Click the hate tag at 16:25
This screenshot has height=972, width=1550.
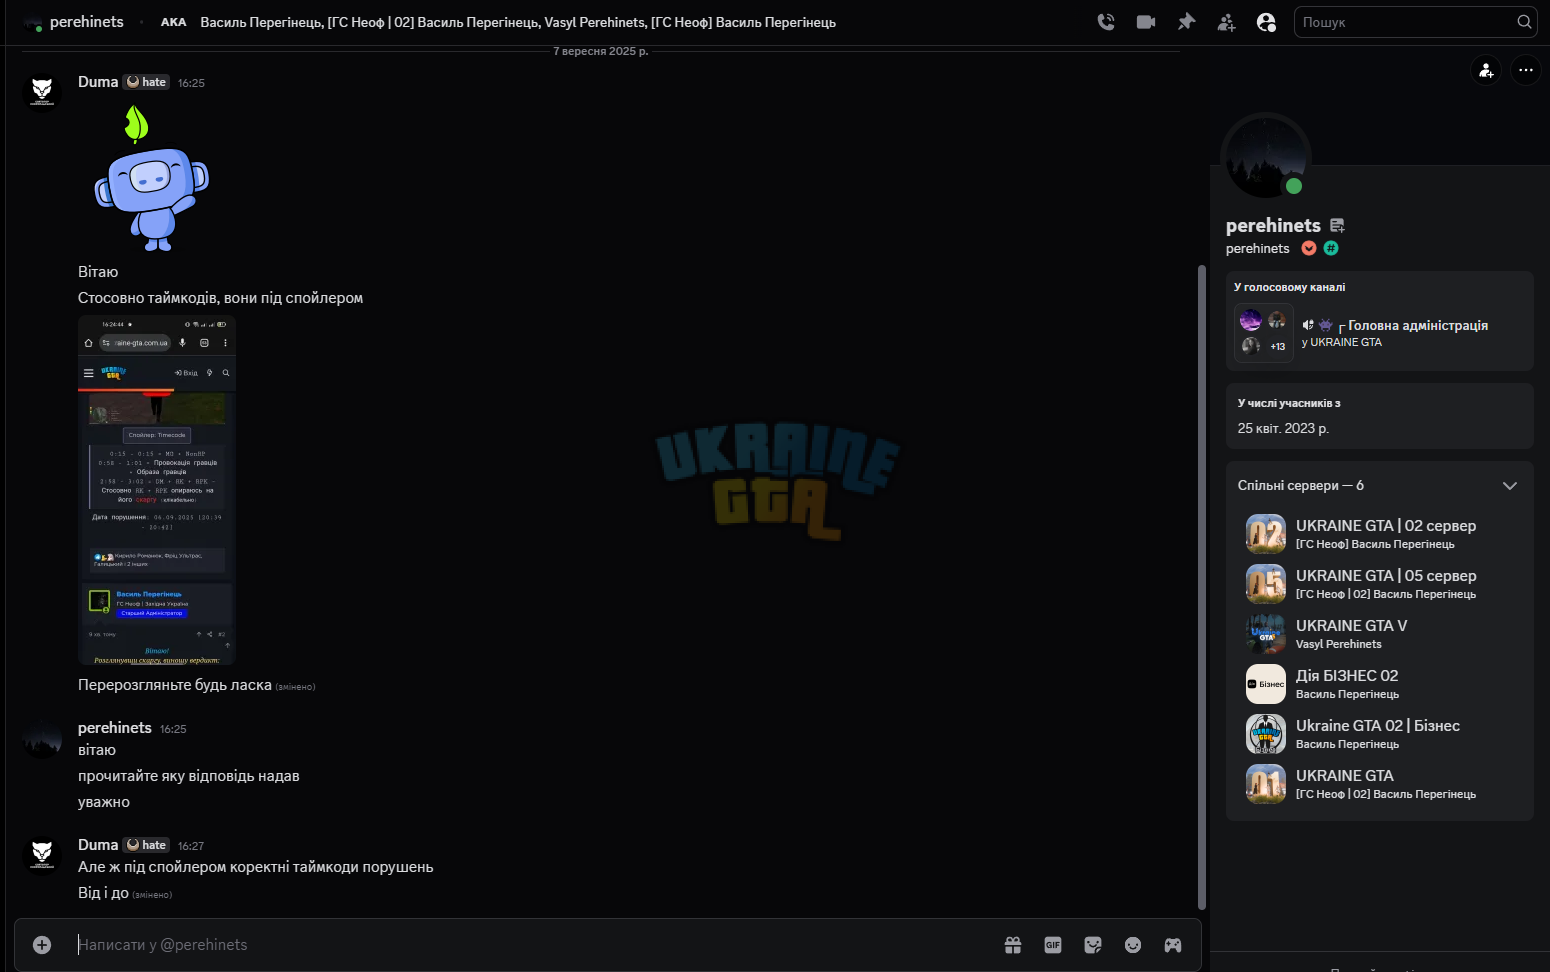pos(147,82)
